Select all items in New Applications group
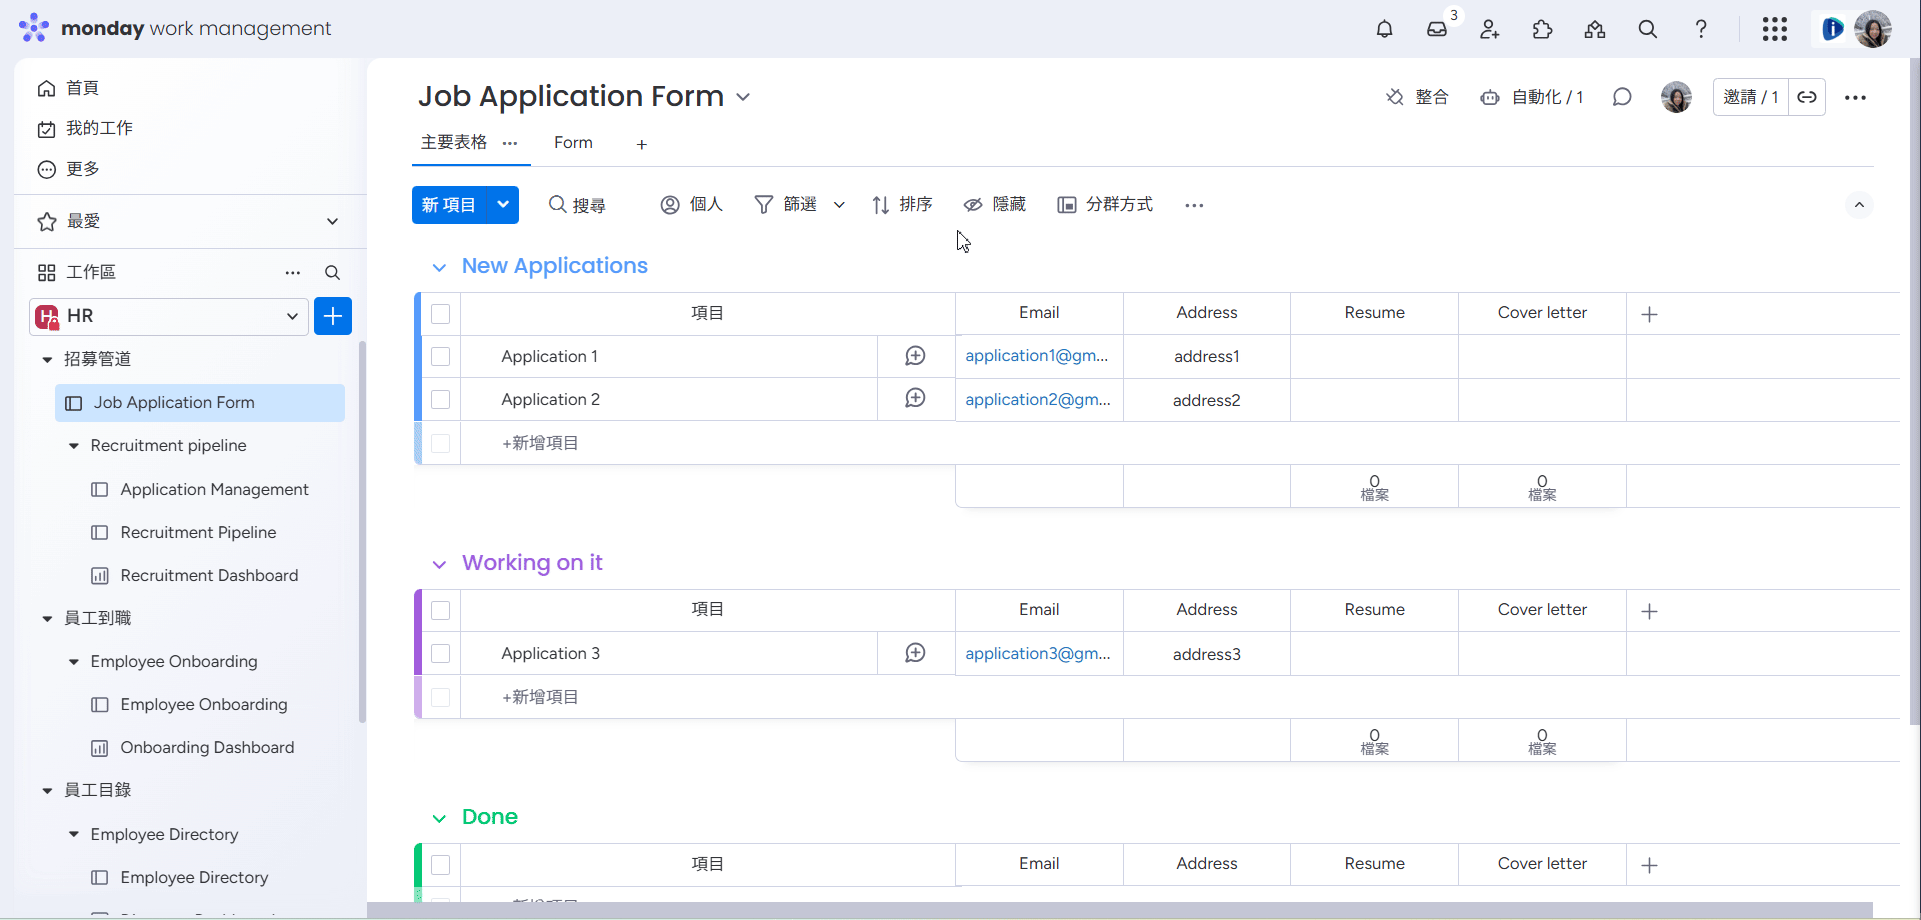This screenshot has width=1921, height=920. click(441, 314)
